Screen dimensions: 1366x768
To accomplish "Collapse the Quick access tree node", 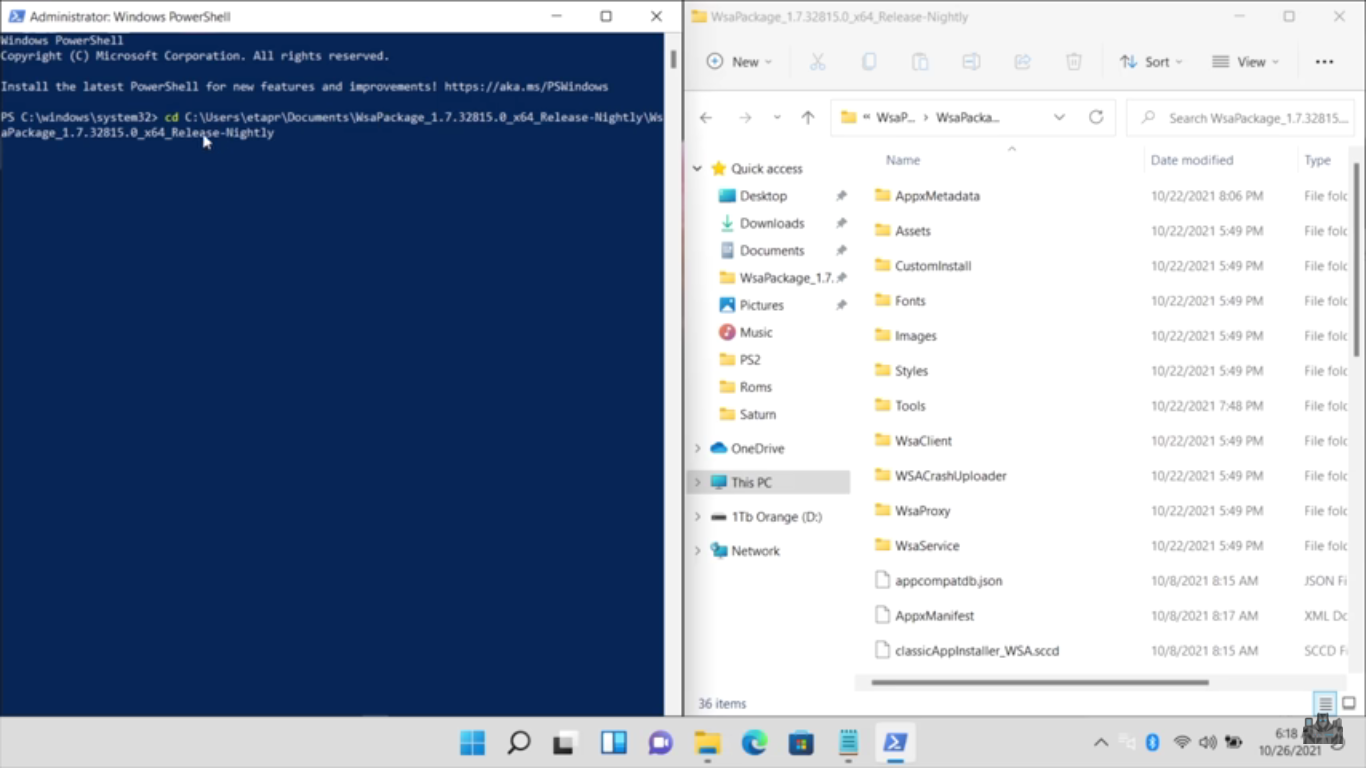I will pyautogui.click(x=697, y=169).
